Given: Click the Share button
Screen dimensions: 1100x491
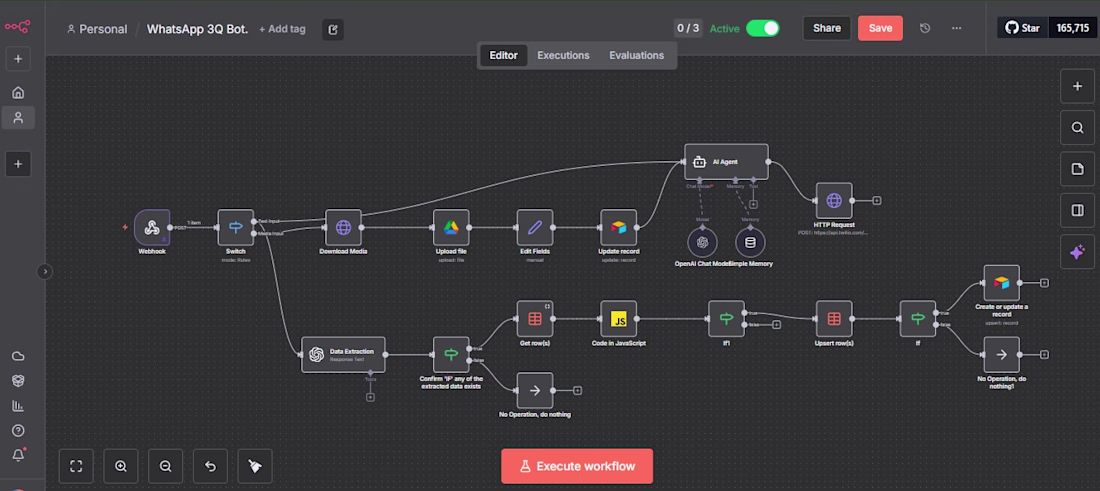Looking at the screenshot, I should pyautogui.click(x=827, y=28).
